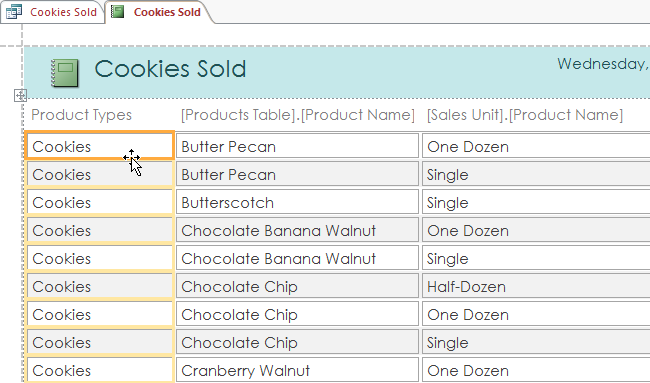Click the Half-Dozen sales unit cell
This screenshot has width=650, height=383.
coord(536,286)
